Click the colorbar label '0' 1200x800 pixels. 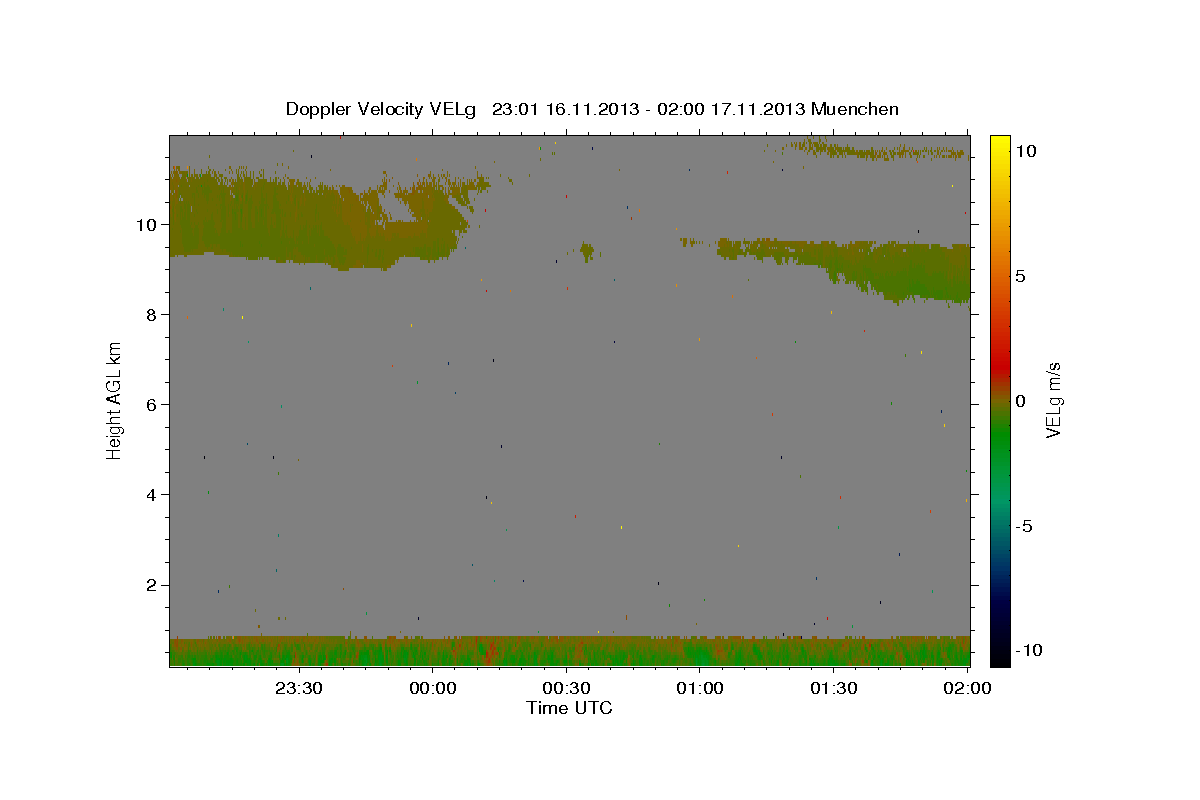(x=1020, y=401)
